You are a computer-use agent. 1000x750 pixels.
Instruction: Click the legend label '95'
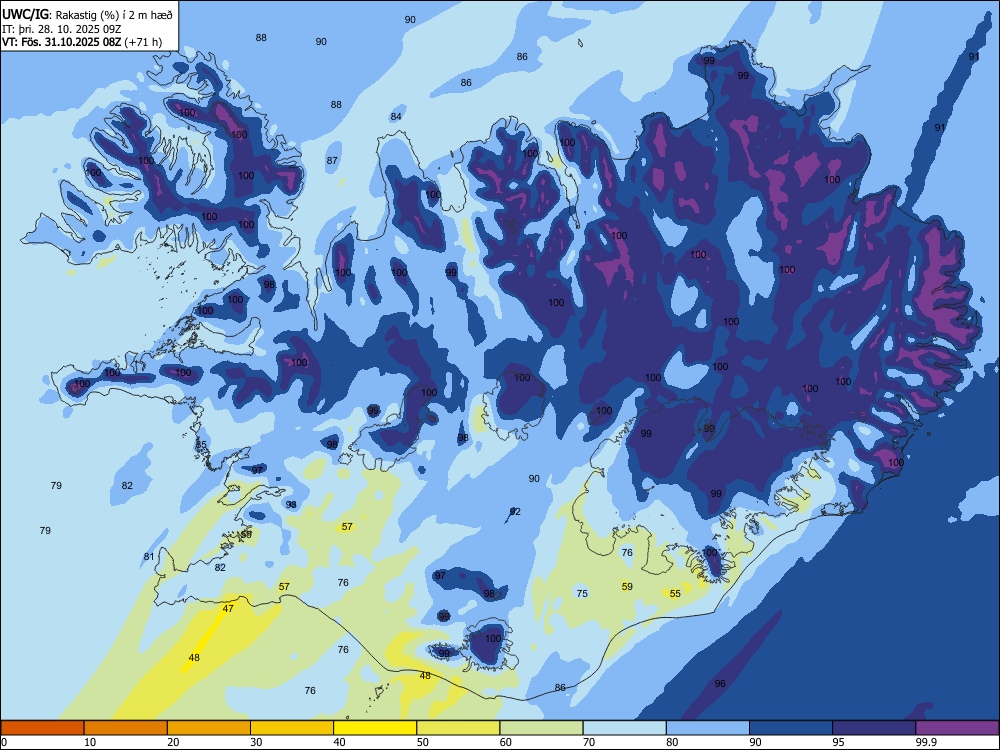[839, 742]
